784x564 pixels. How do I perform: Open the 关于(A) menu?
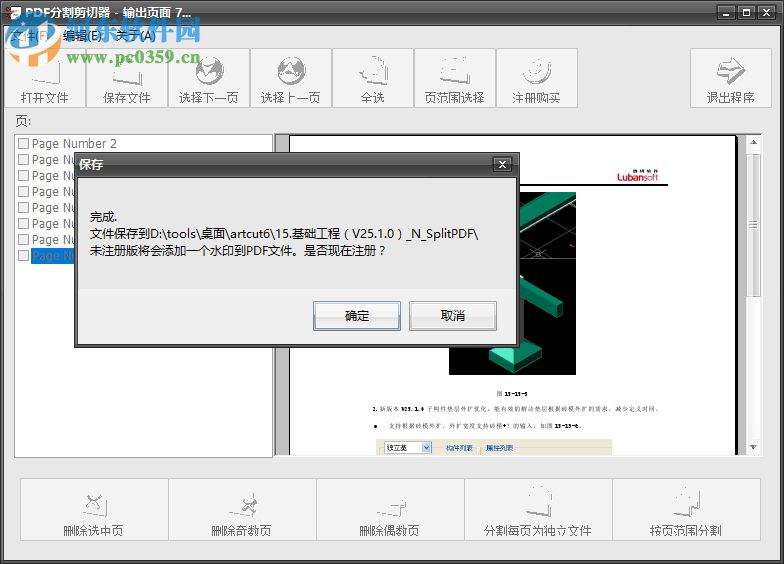point(135,36)
